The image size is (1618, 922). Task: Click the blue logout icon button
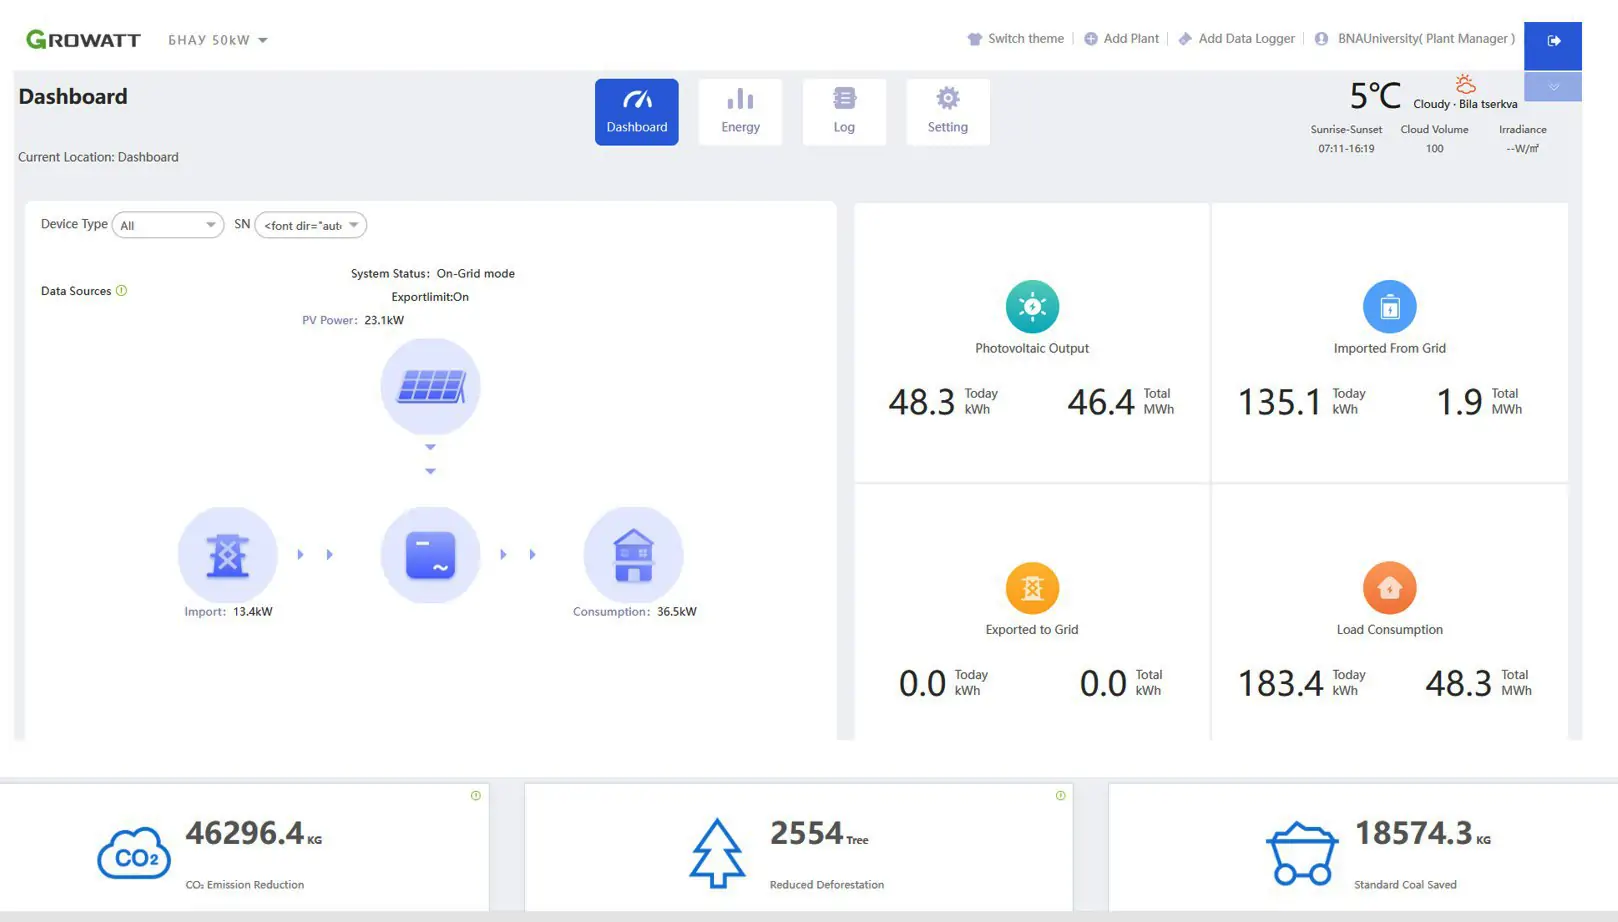click(1553, 41)
